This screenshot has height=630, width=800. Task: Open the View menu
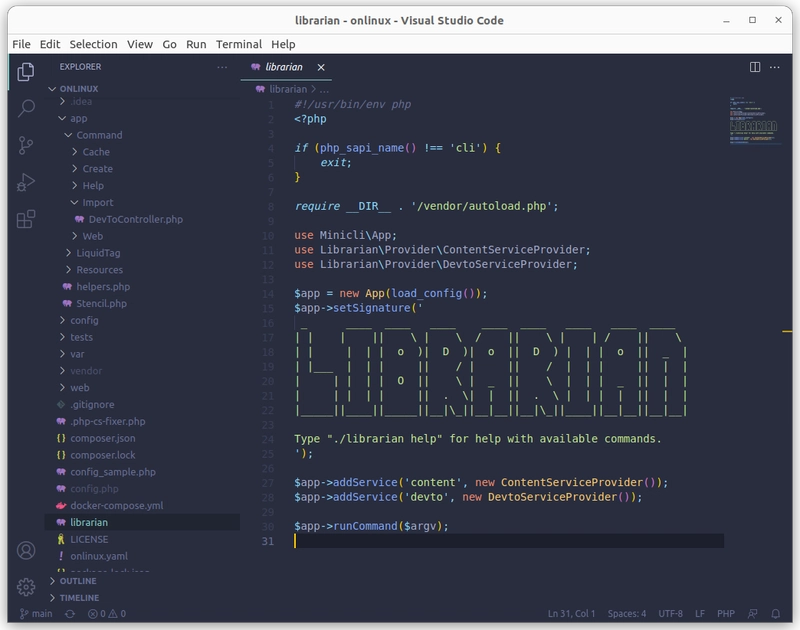click(x=140, y=44)
